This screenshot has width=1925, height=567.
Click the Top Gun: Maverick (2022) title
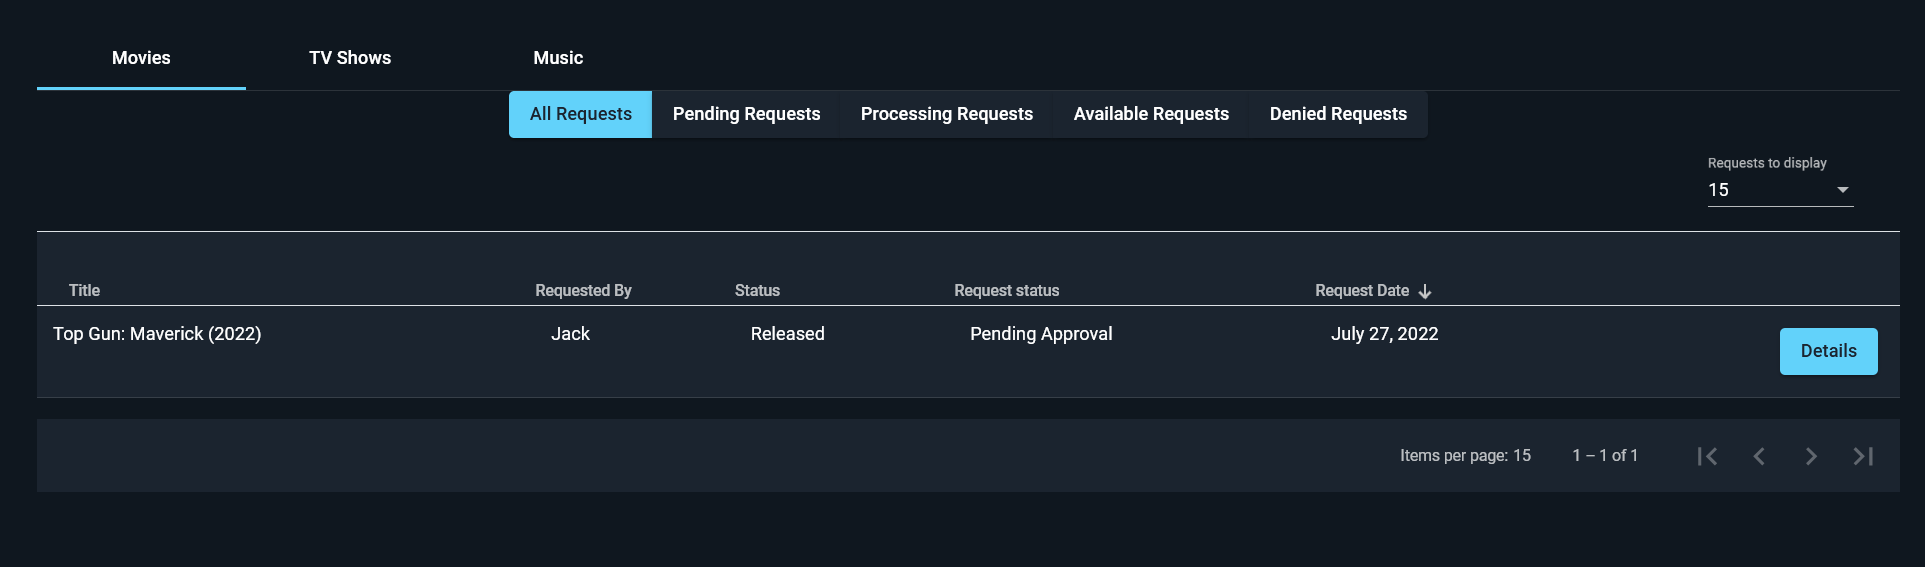(157, 334)
